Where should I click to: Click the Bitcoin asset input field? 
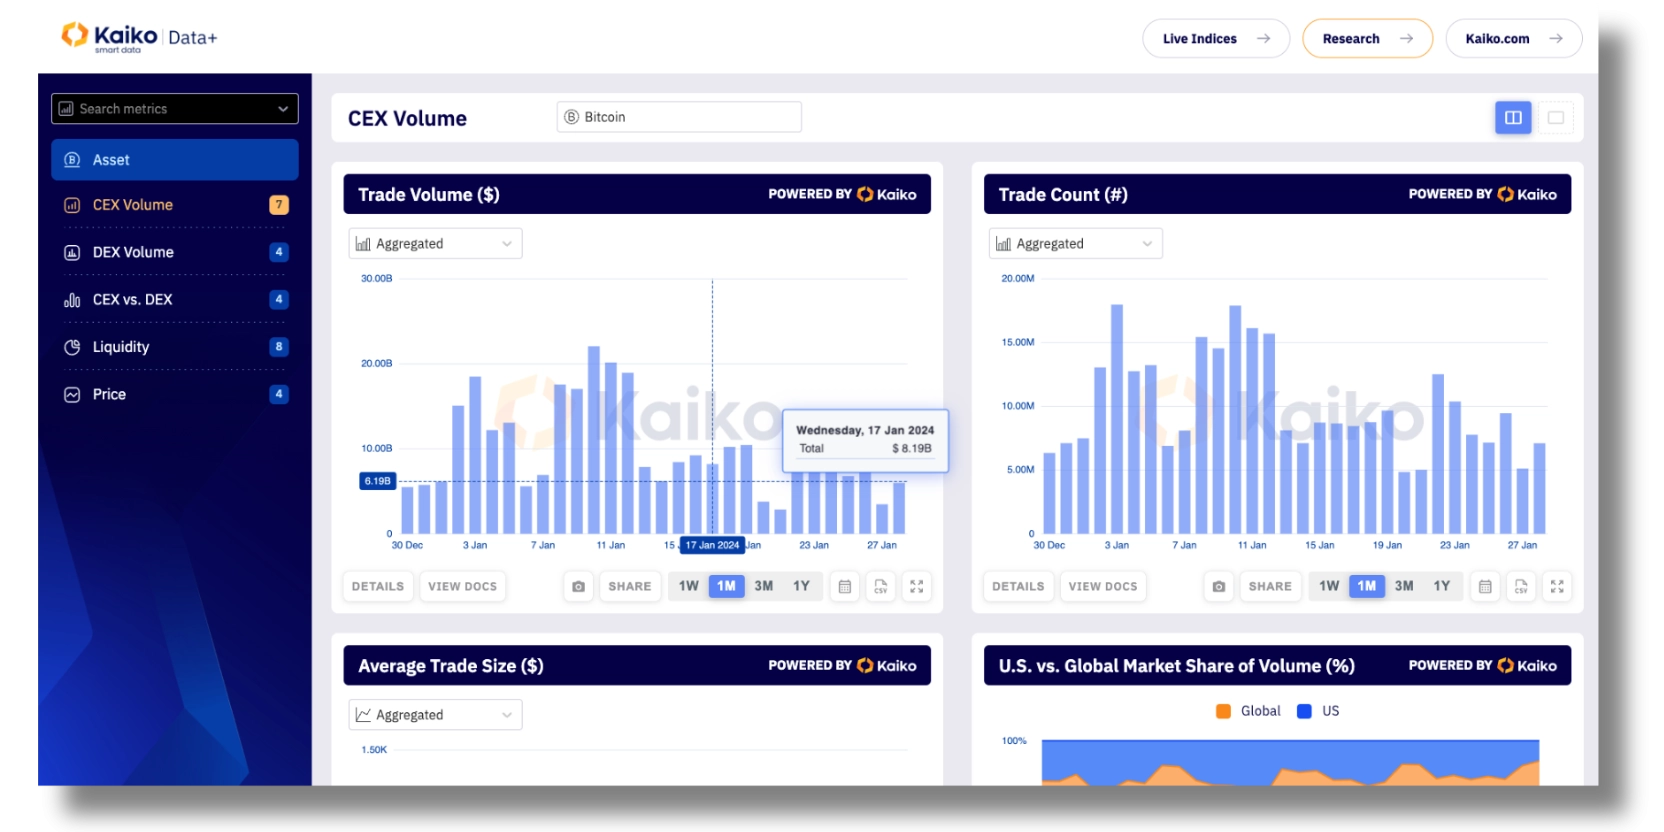[679, 117]
